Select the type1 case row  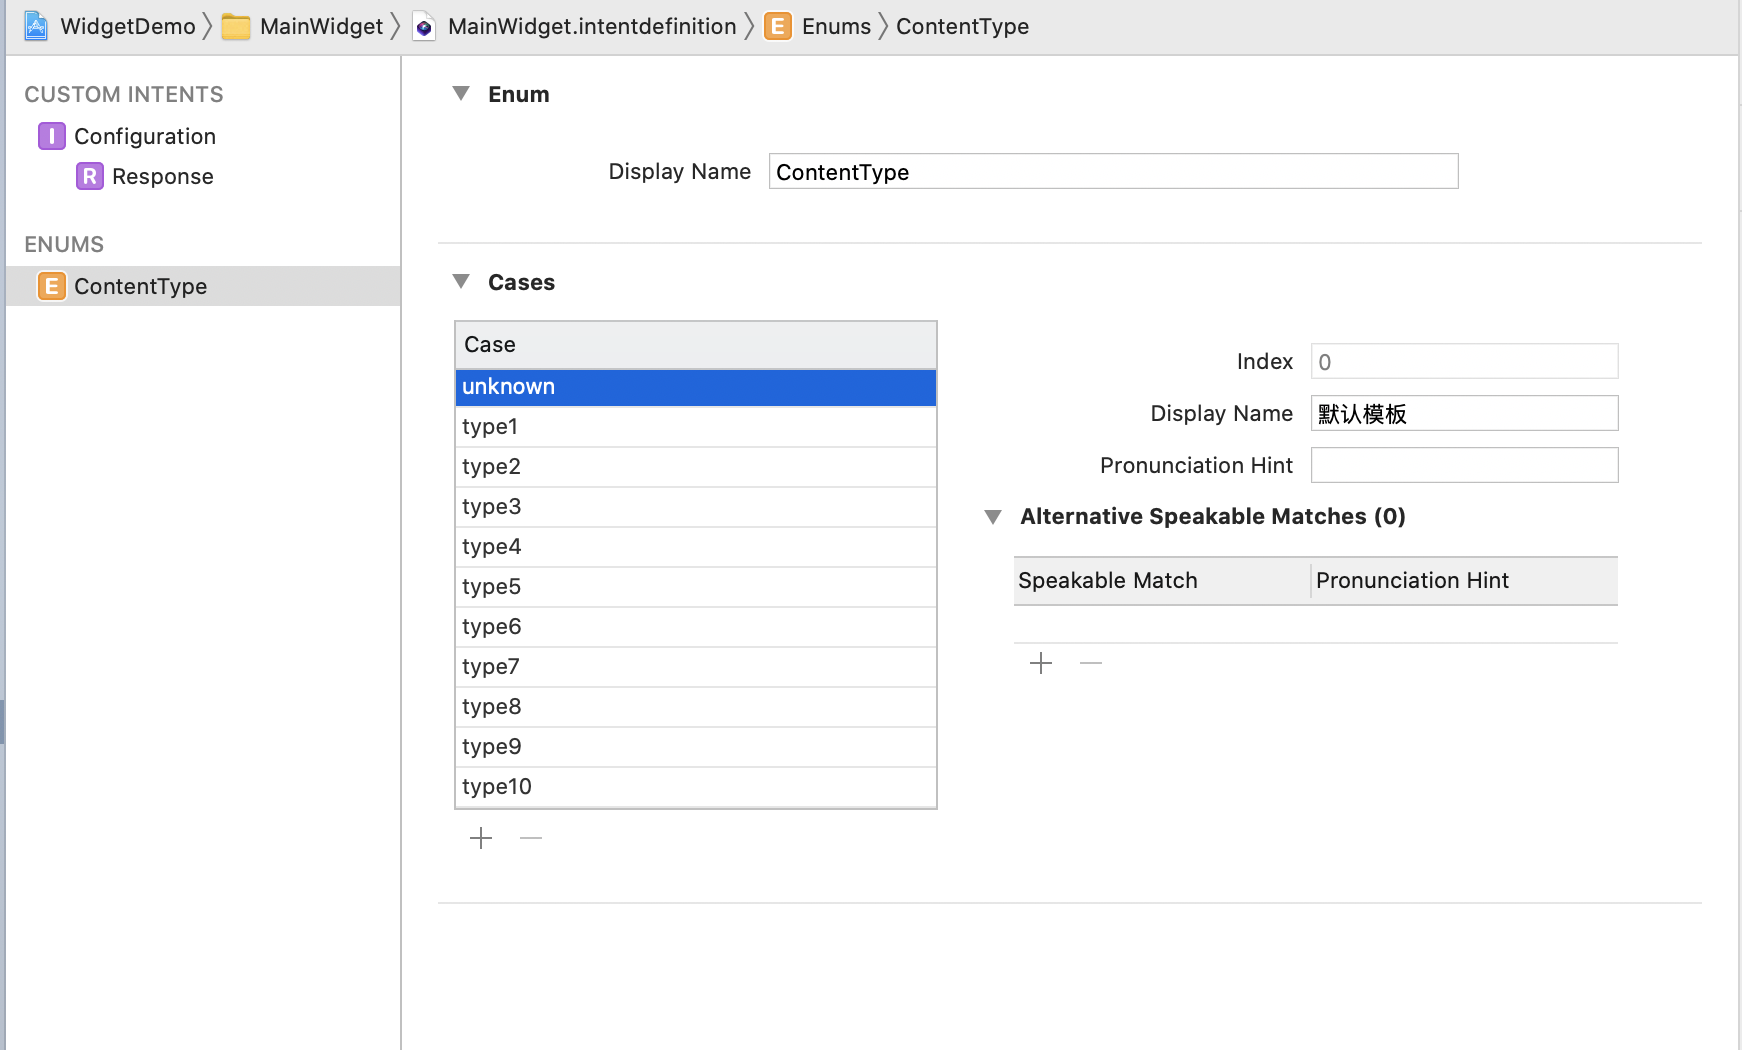(696, 427)
